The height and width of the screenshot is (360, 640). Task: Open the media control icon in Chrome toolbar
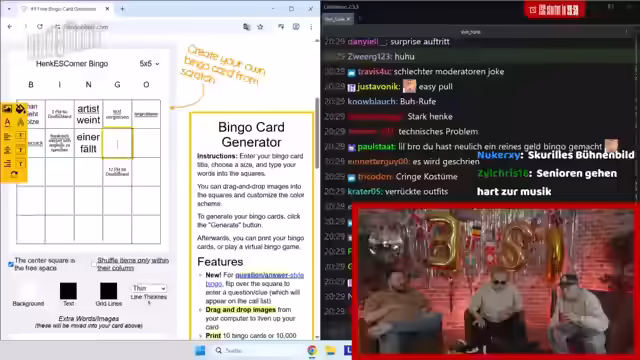coord(281,27)
